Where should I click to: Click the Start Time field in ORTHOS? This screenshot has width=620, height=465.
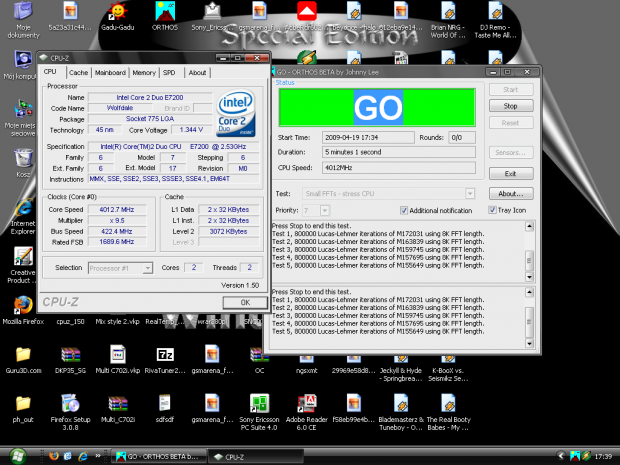click(368, 138)
